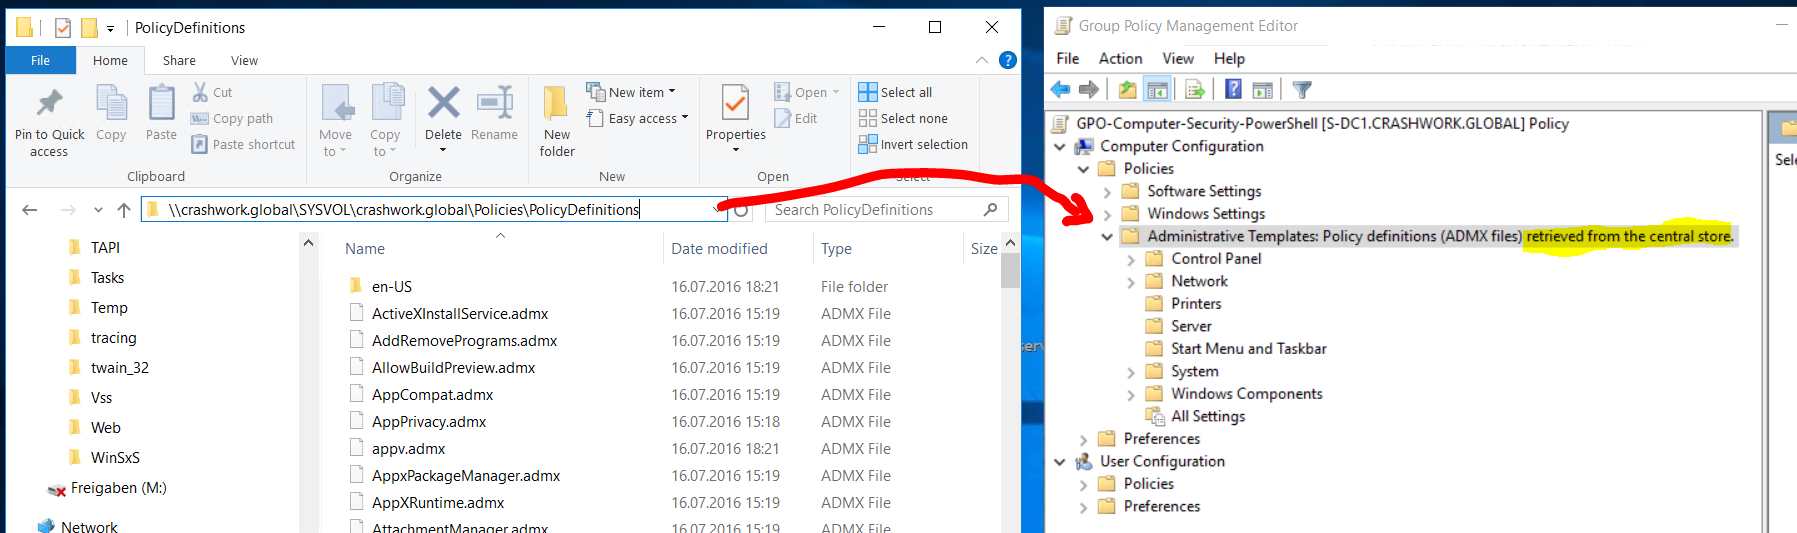The height and width of the screenshot is (533, 1797).
Task: Refresh the Explorer folder view
Action: [741, 210]
